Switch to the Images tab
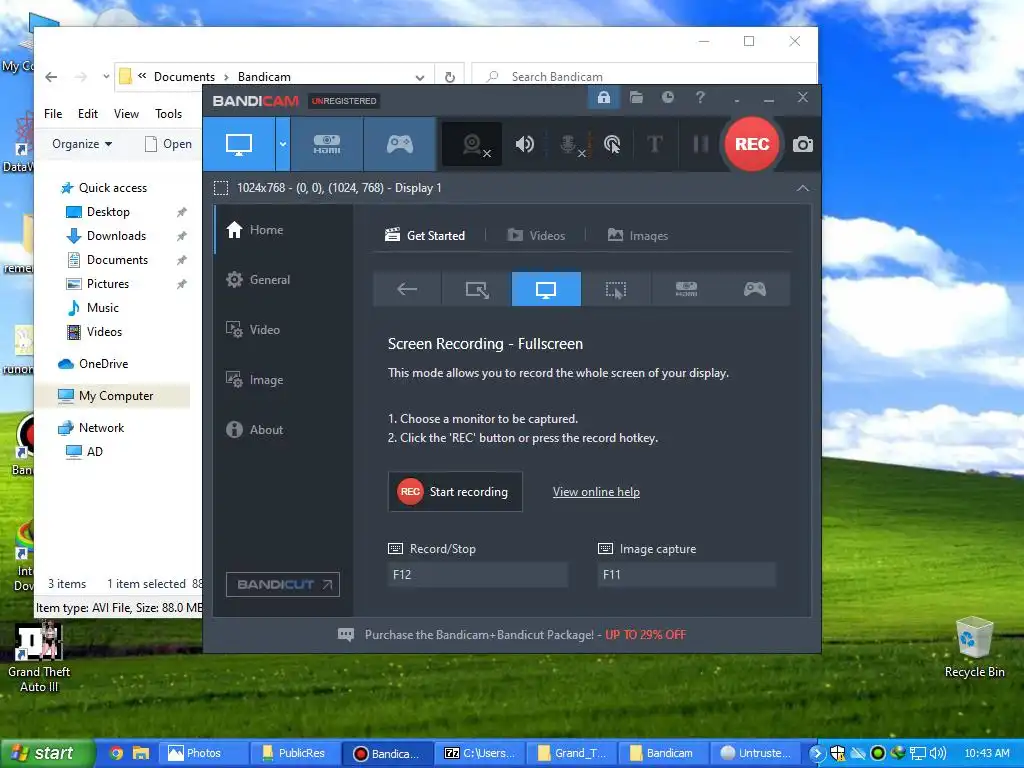1024x768 pixels. click(x=637, y=236)
